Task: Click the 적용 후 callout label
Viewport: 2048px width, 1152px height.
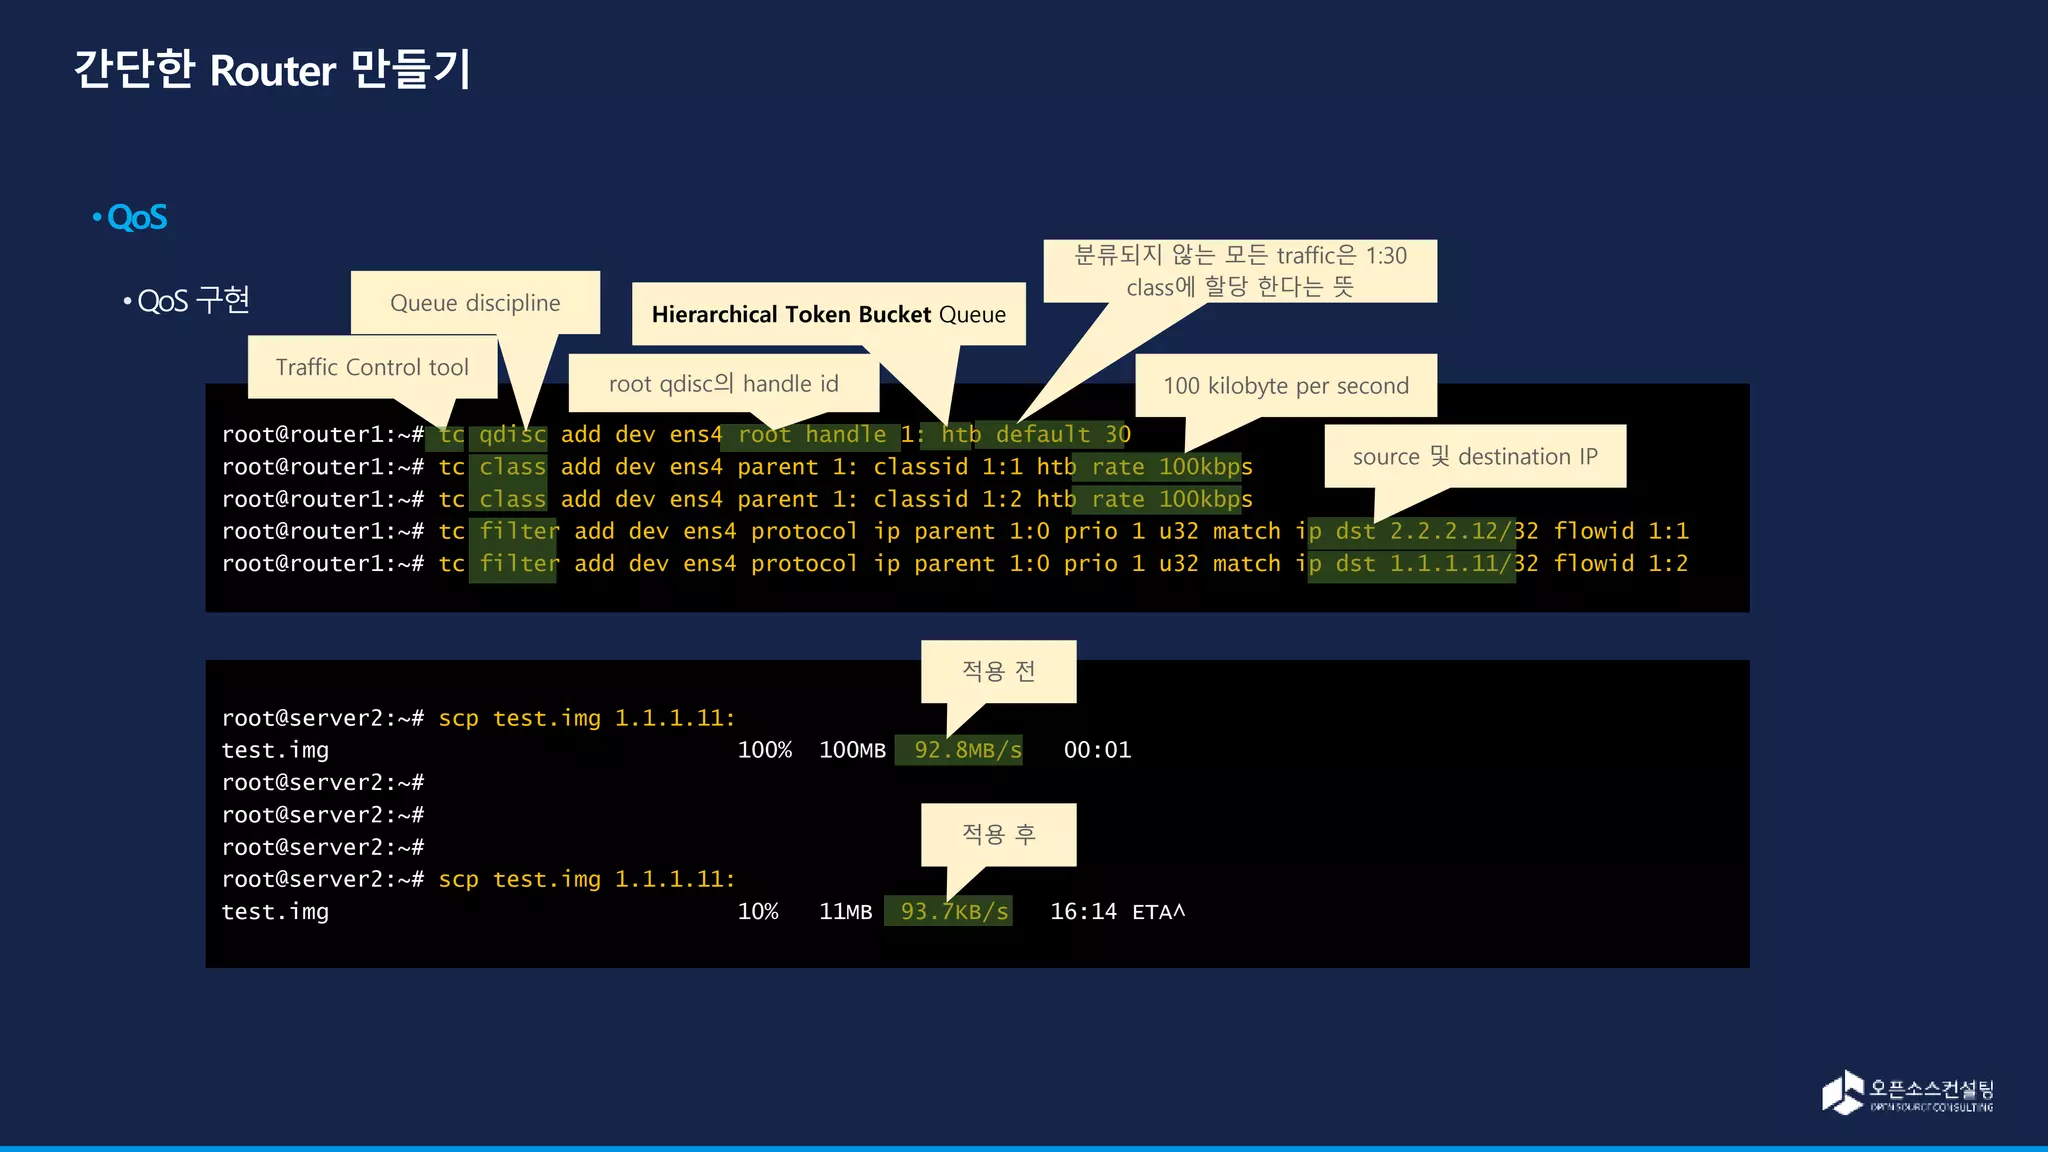Action: 998,834
